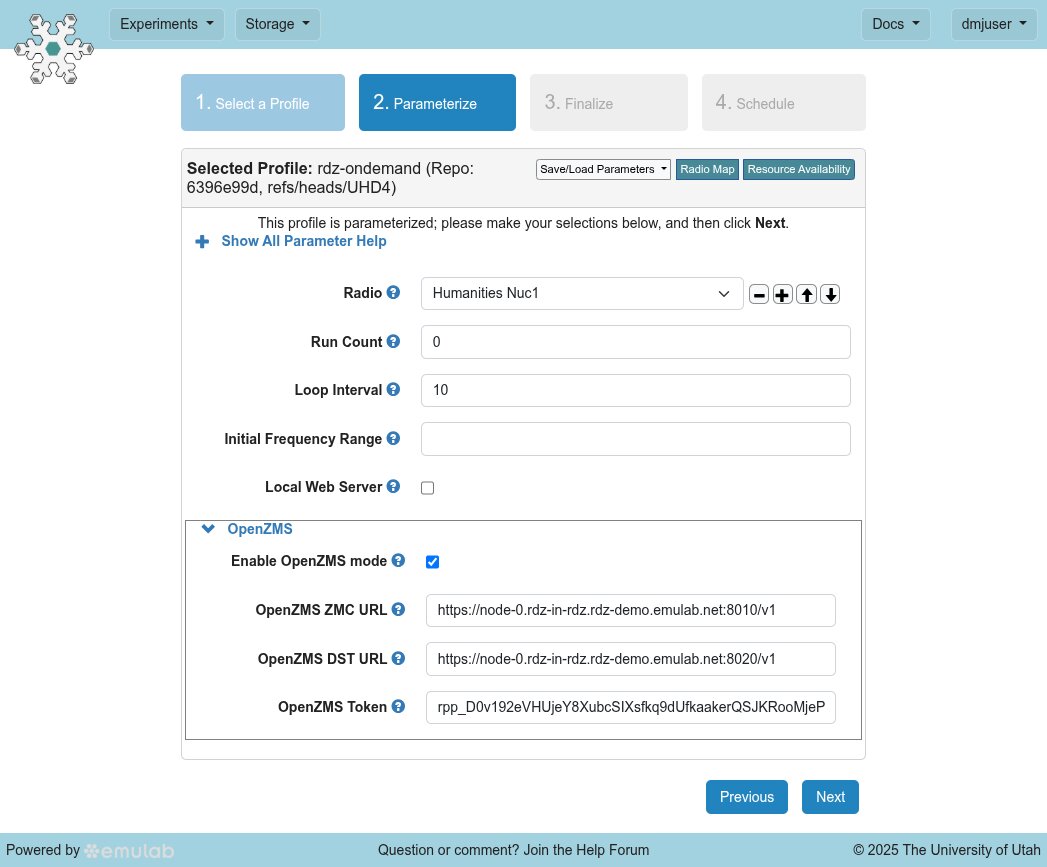Click help icon next to OpenZMS Token
This screenshot has width=1047, height=867.
tap(398, 706)
